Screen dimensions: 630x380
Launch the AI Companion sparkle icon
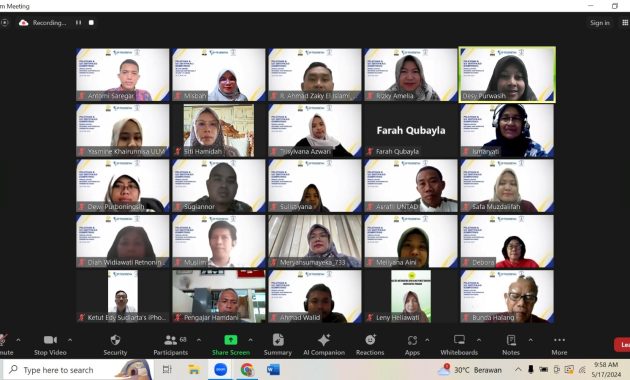pyautogui.click(x=323, y=340)
